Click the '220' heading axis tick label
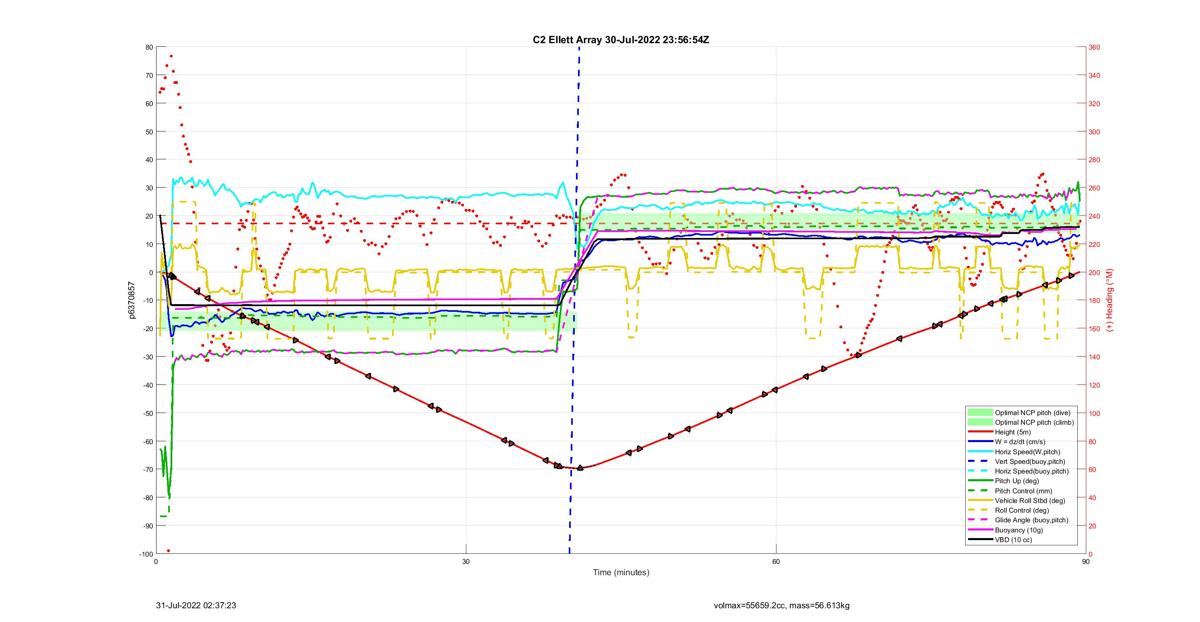 (1095, 244)
